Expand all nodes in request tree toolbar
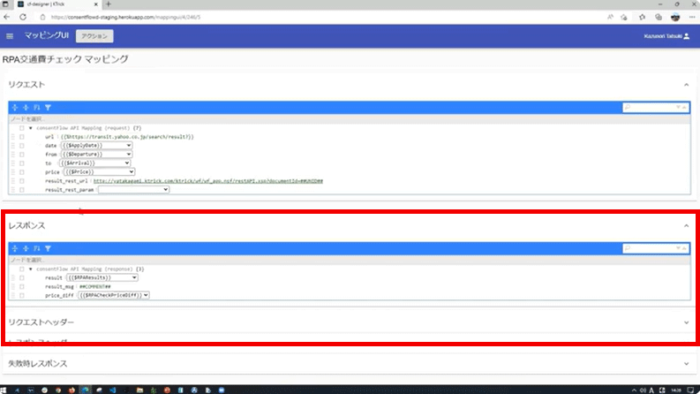The image size is (700, 394). (15, 108)
